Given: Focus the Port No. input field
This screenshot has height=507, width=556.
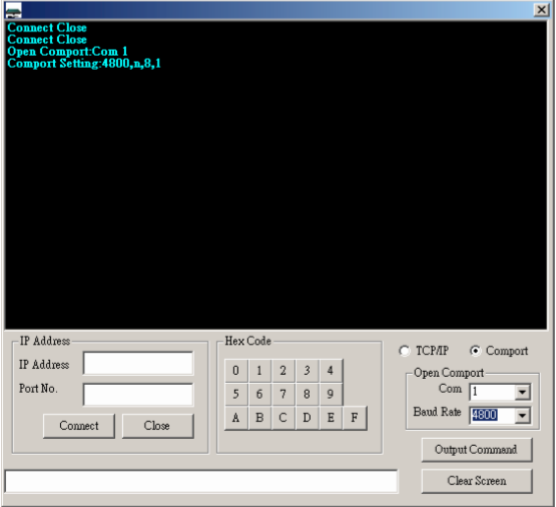Looking at the screenshot, I should tap(138, 394).
